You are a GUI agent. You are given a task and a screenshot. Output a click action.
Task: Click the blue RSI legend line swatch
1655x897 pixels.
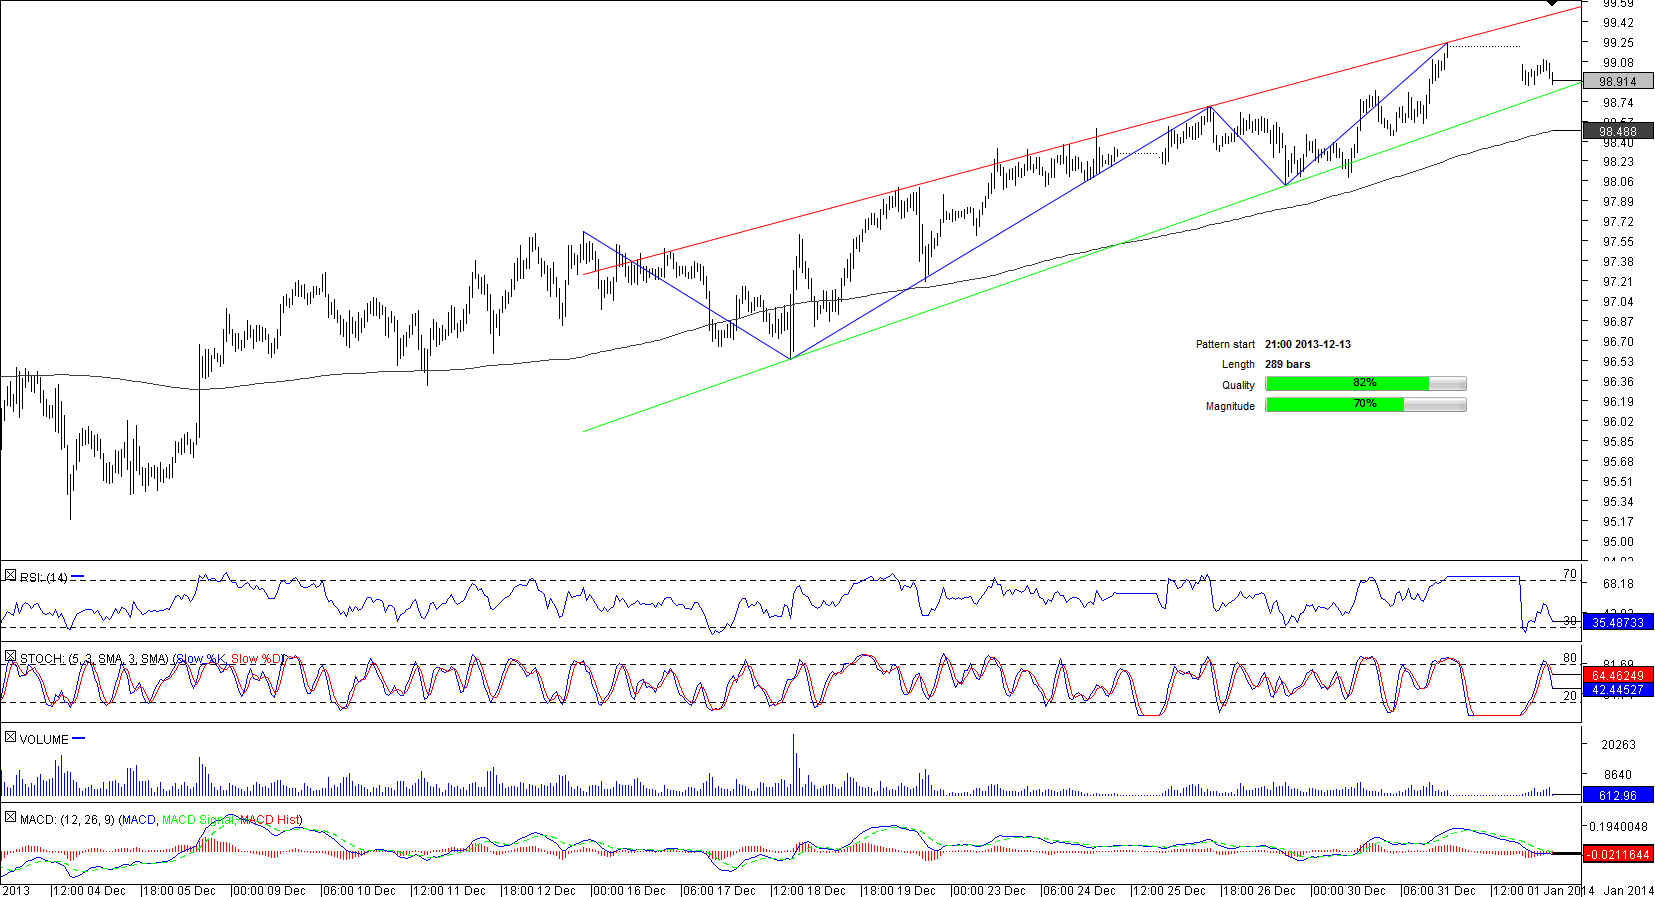78,577
